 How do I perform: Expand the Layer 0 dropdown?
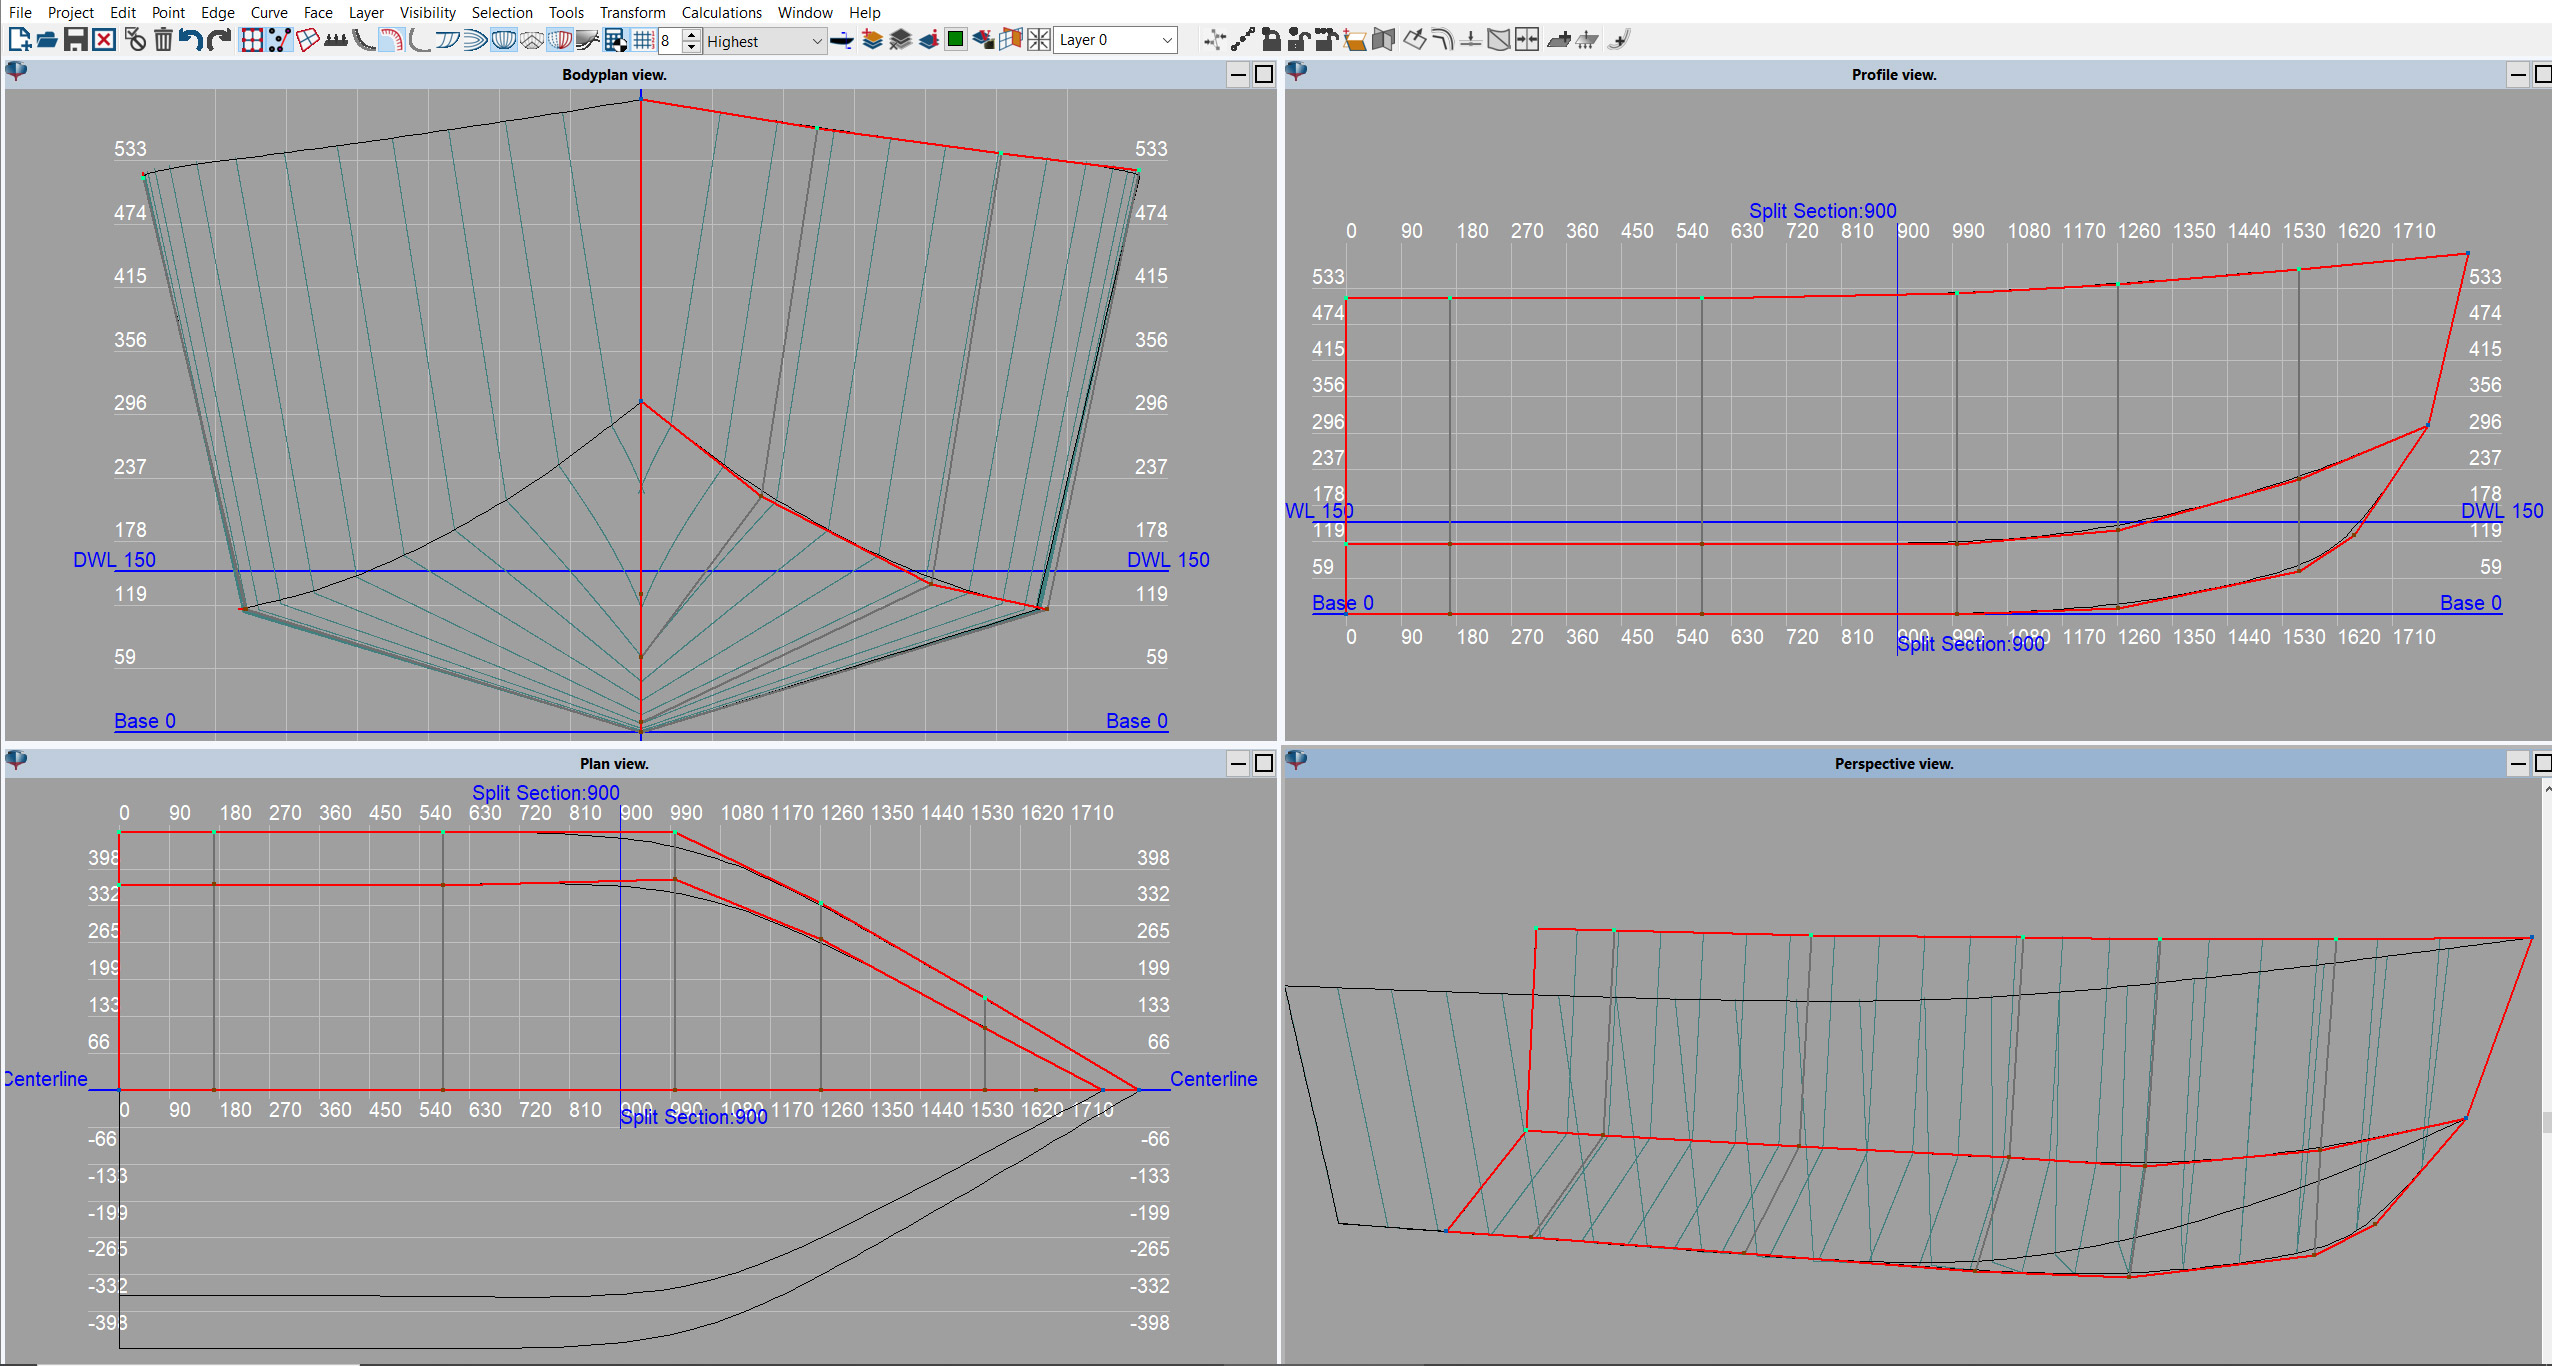coord(1166,40)
